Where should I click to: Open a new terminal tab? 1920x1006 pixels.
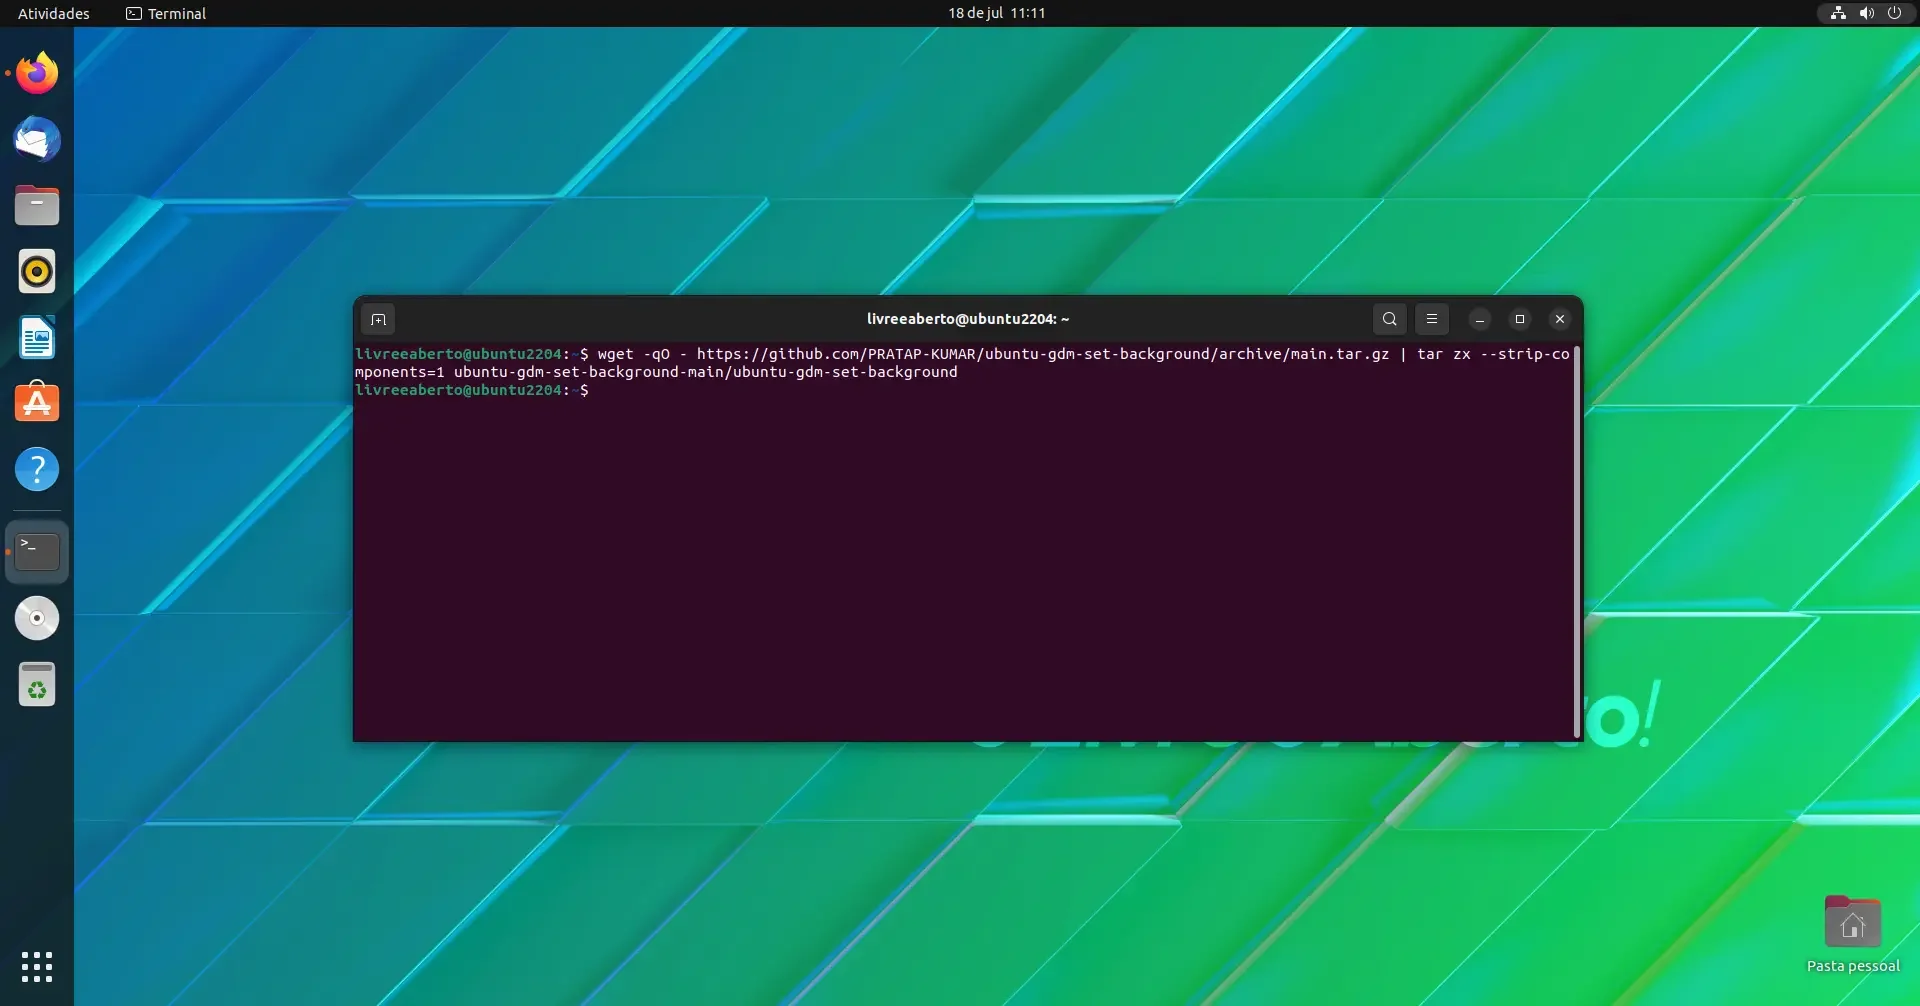(378, 319)
